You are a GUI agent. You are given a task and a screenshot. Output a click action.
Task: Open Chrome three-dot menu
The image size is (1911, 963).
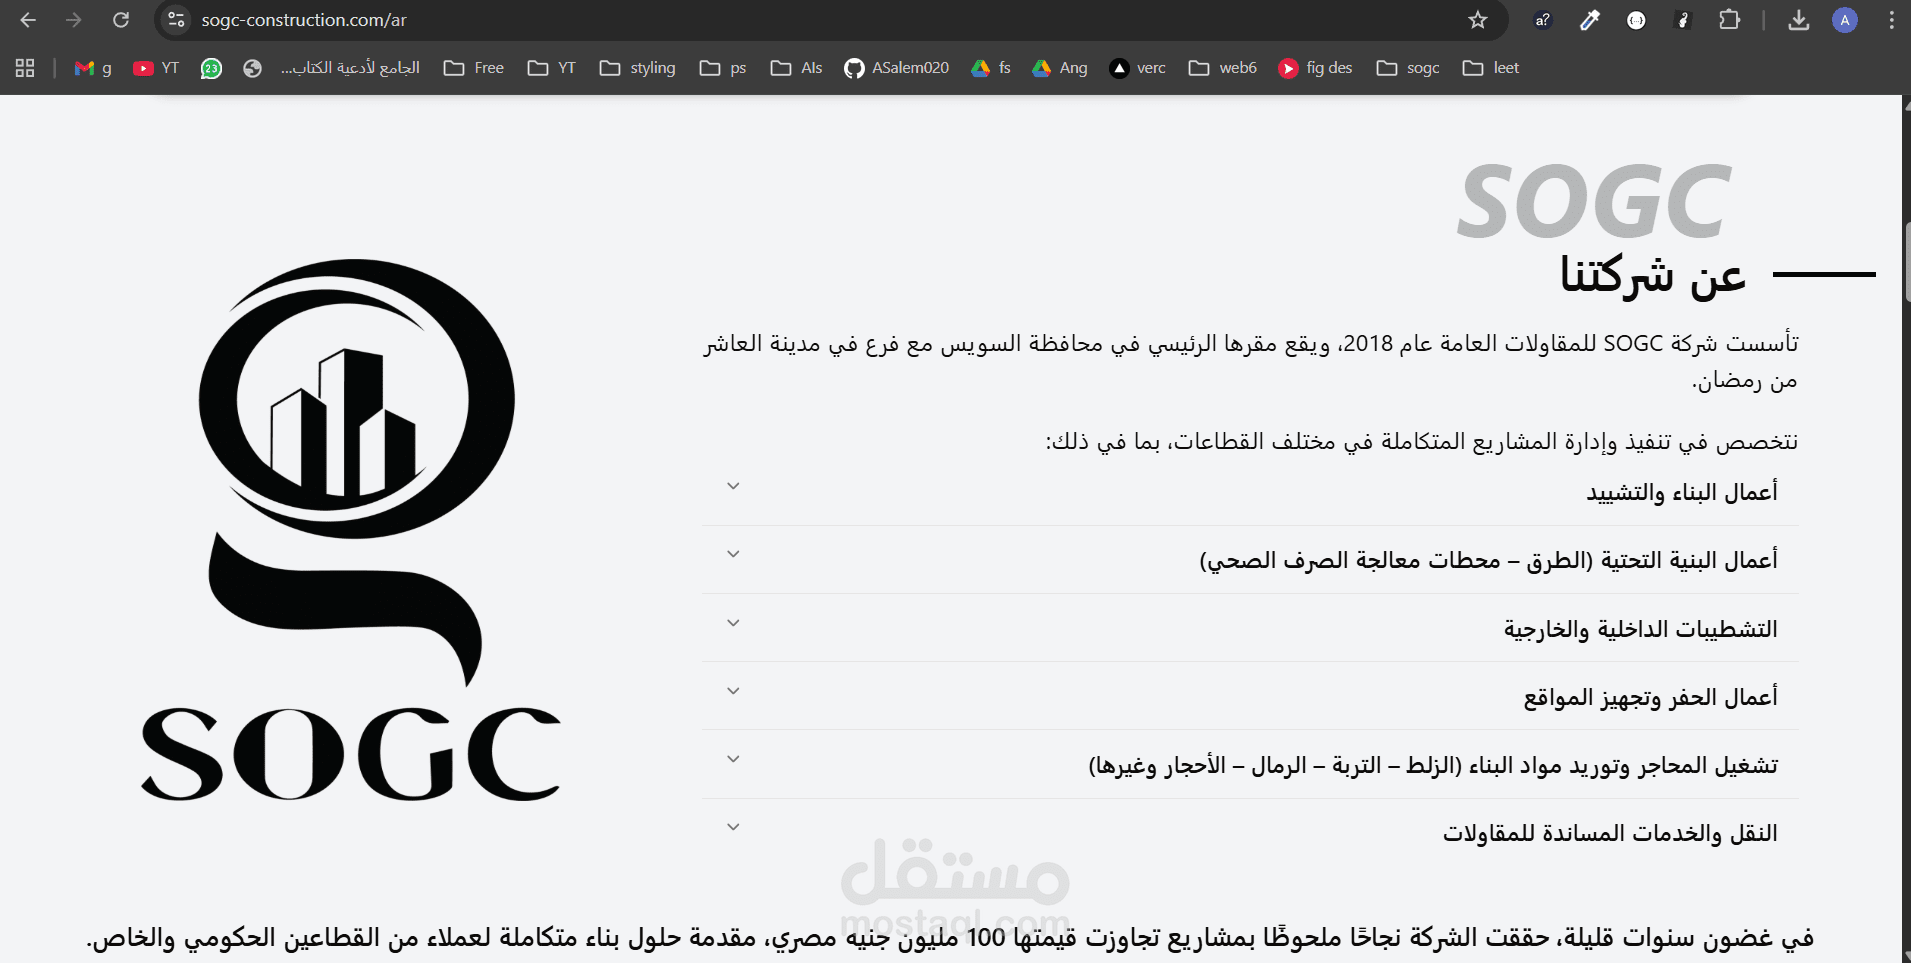(x=1891, y=20)
